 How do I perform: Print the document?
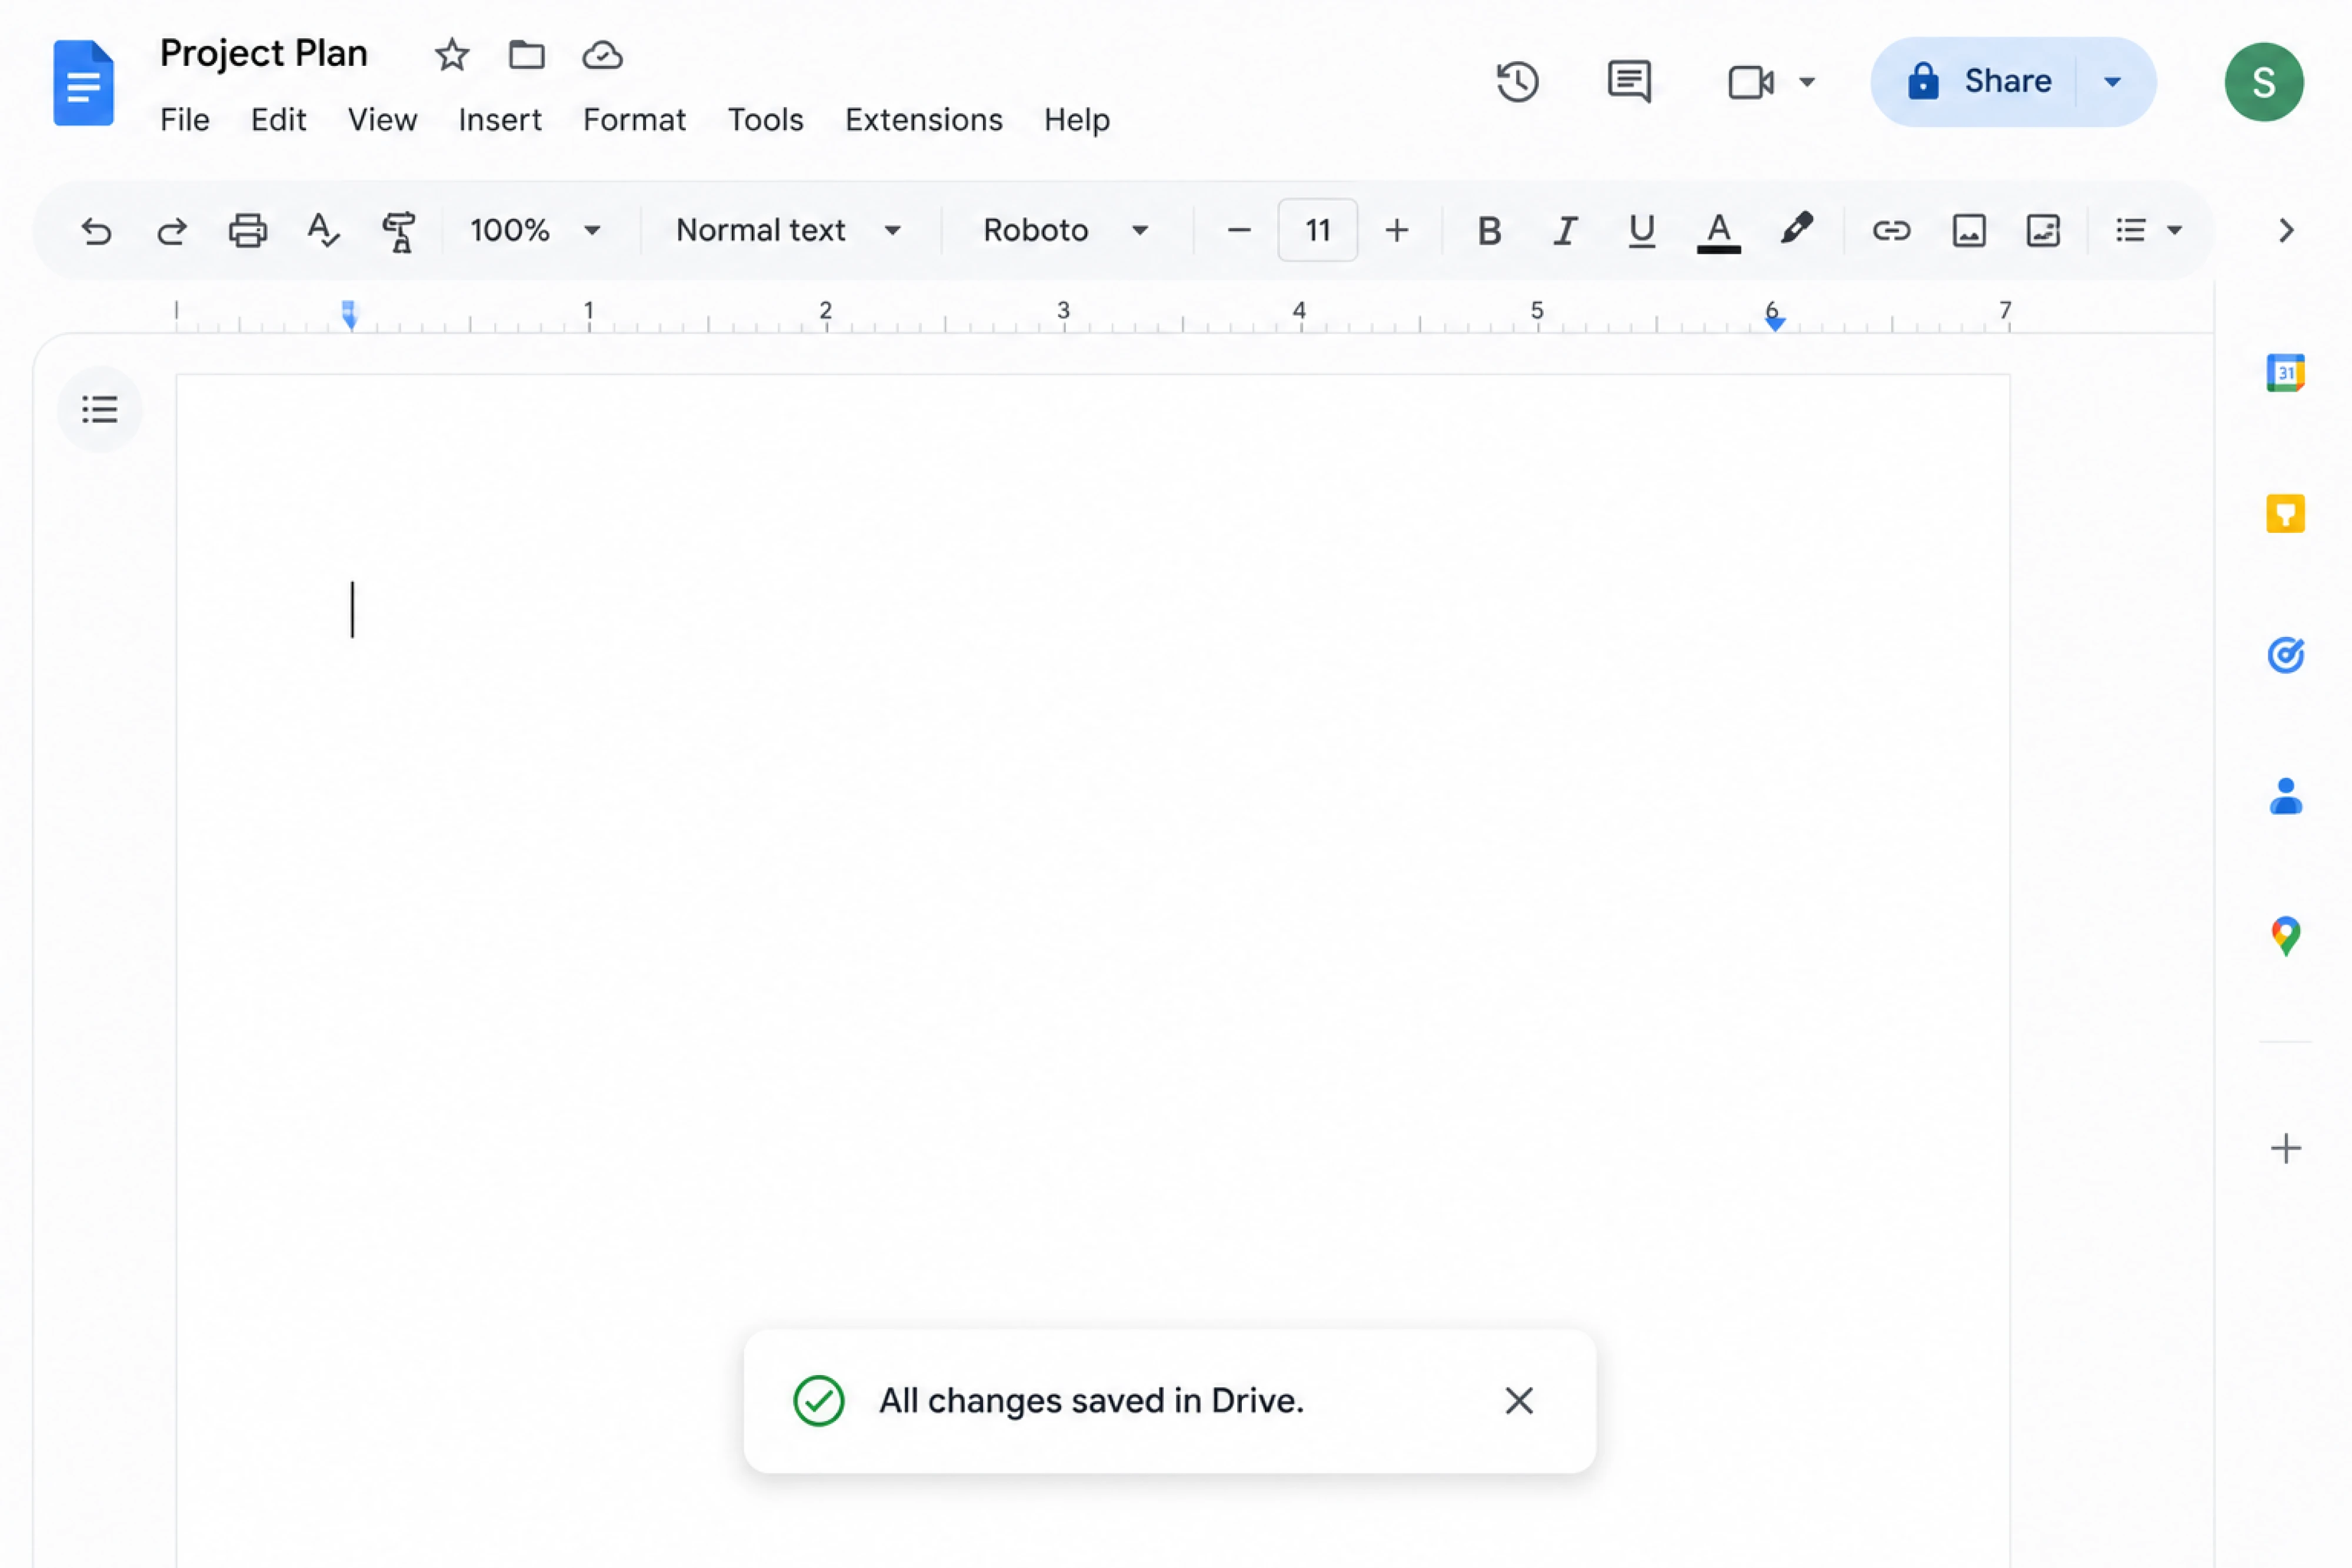point(248,231)
